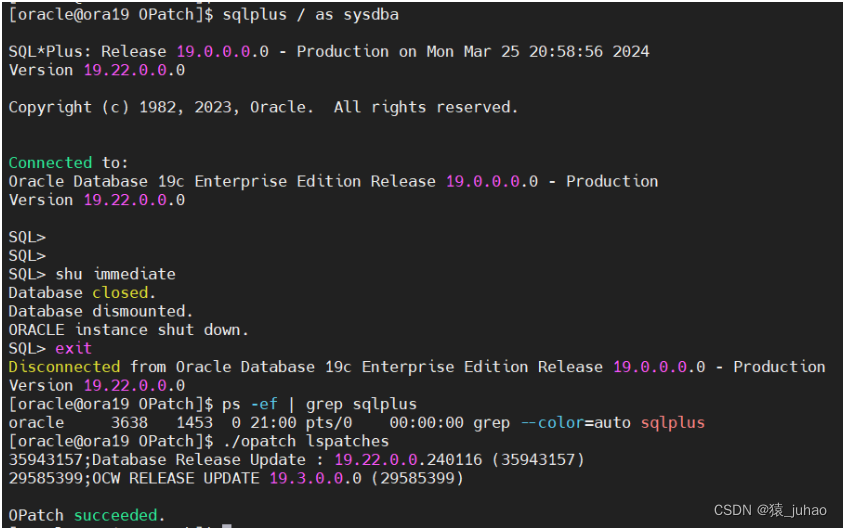Click the 'Database closed.' line

(x=82, y=293)
